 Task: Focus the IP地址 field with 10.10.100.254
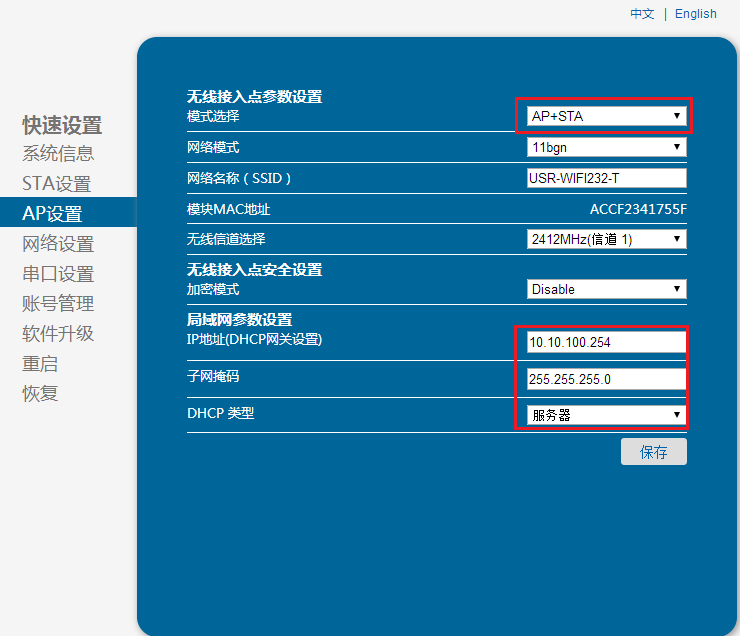pos(606,342)
